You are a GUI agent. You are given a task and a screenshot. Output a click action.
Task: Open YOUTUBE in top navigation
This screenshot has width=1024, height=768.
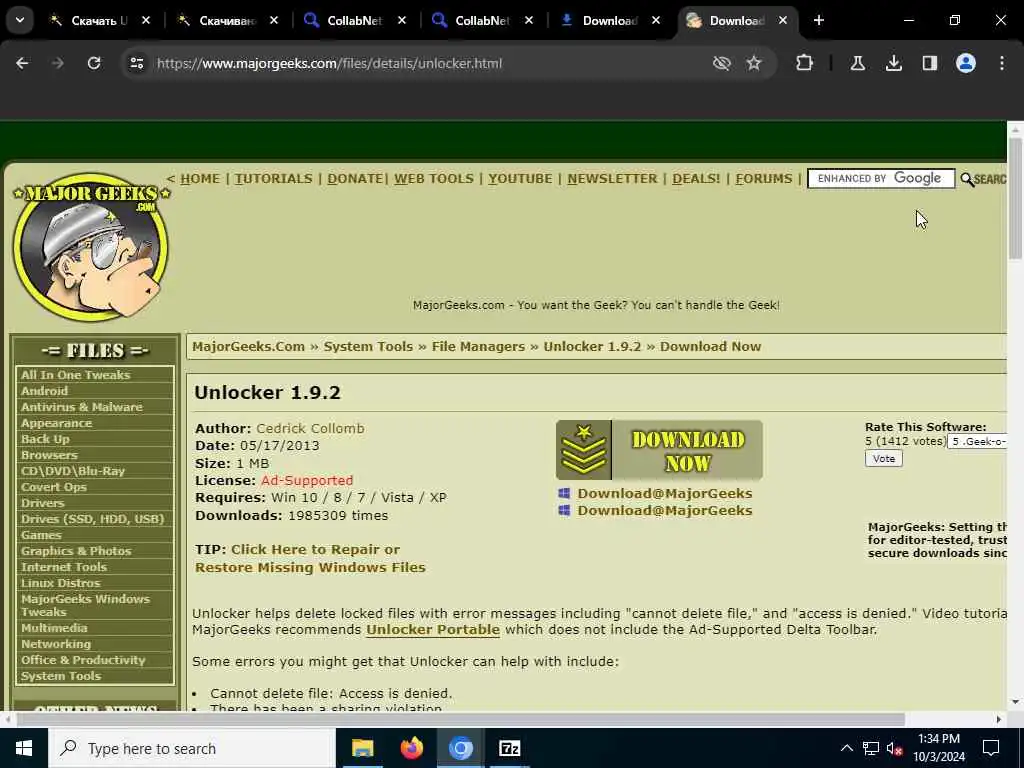[x=520, y=178]
